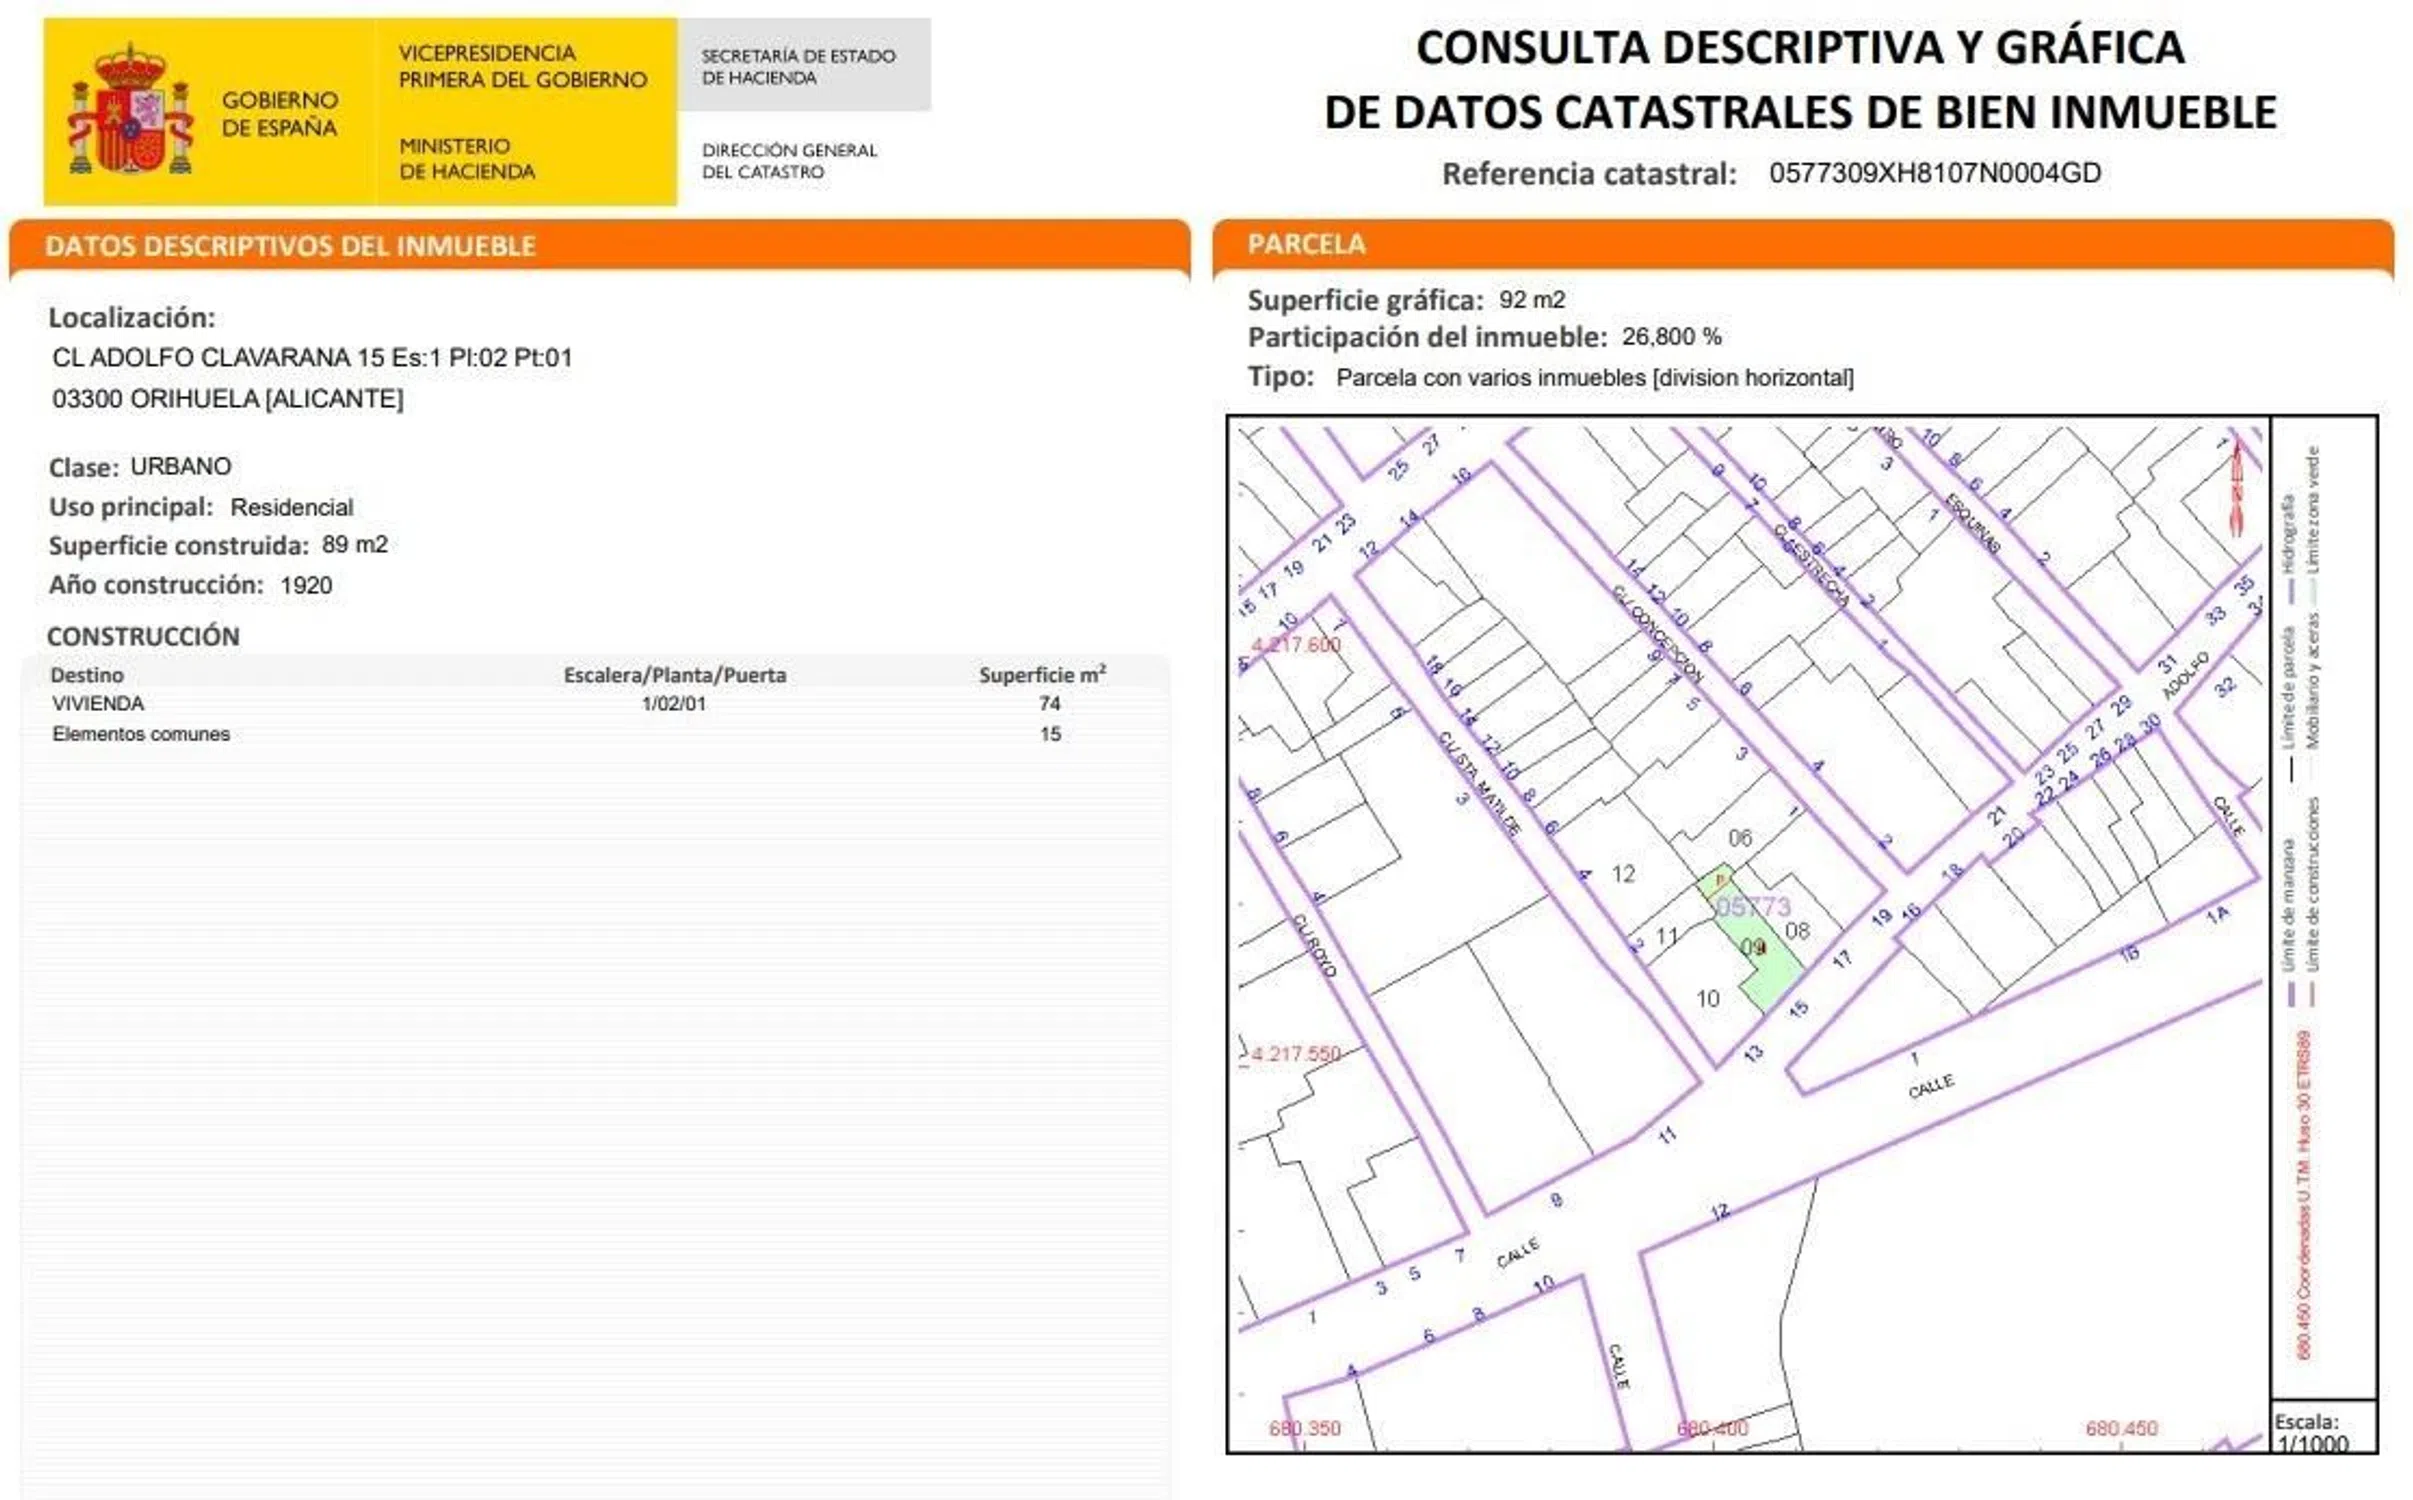The width and height of the screenshot is (2413, 1500).
Task: Select the PARCELA section header
Action: point(1305,244)
